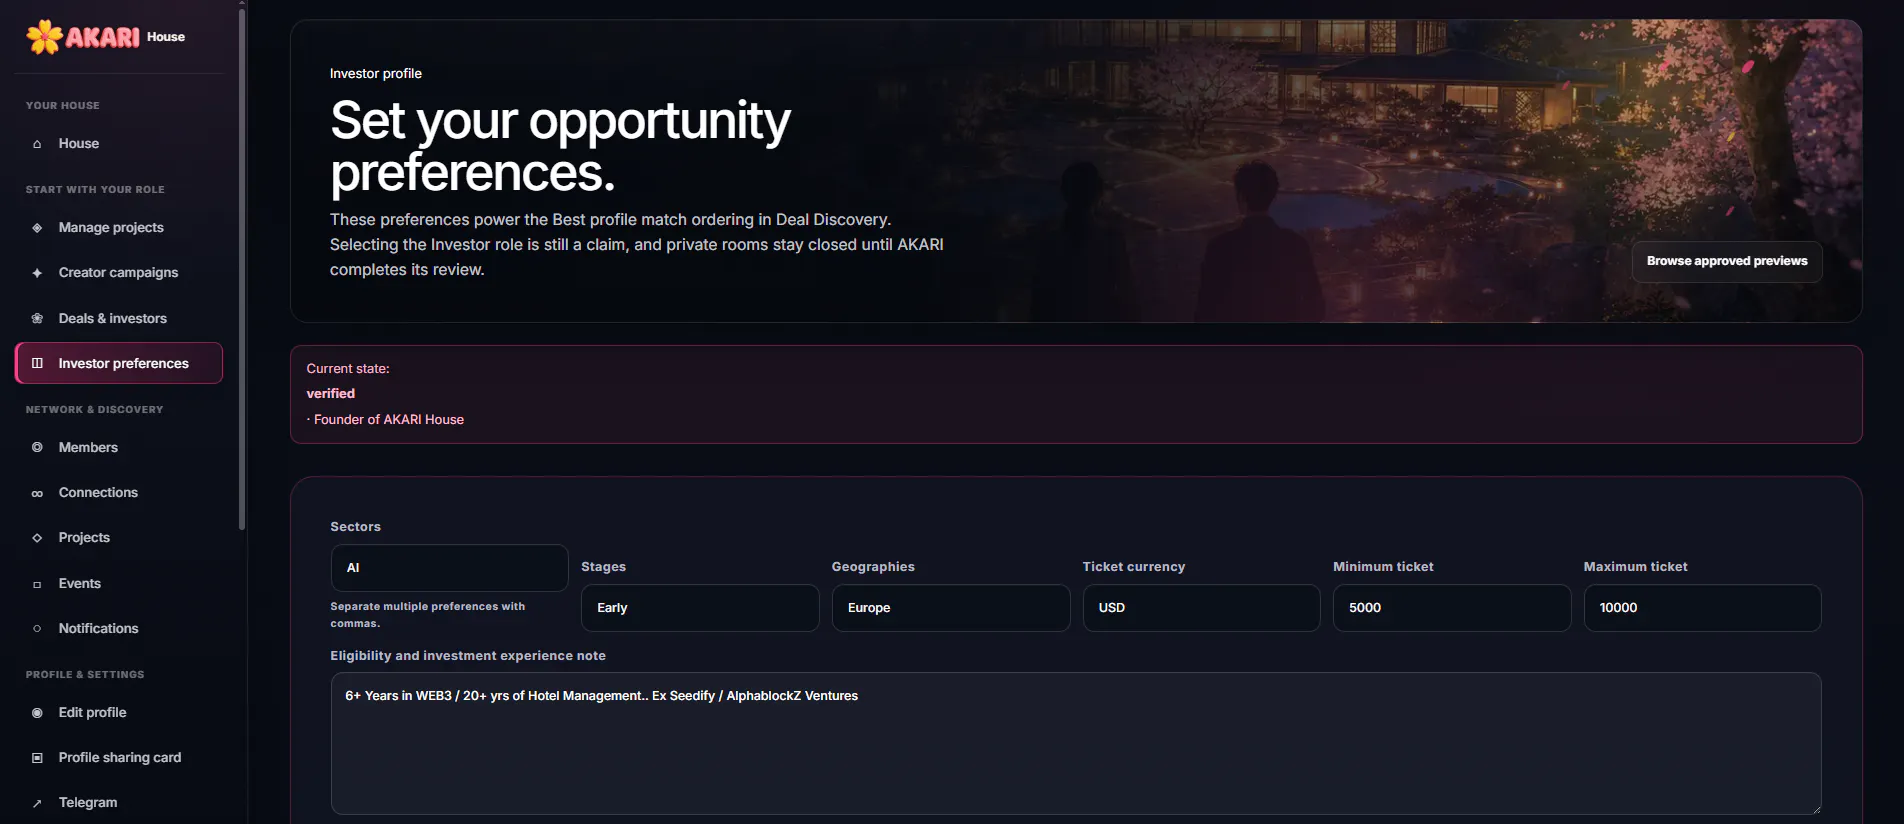This screenshot has width=1904, height=824.
Task: Click Browse approved previews button
Action: [1727, 261]
